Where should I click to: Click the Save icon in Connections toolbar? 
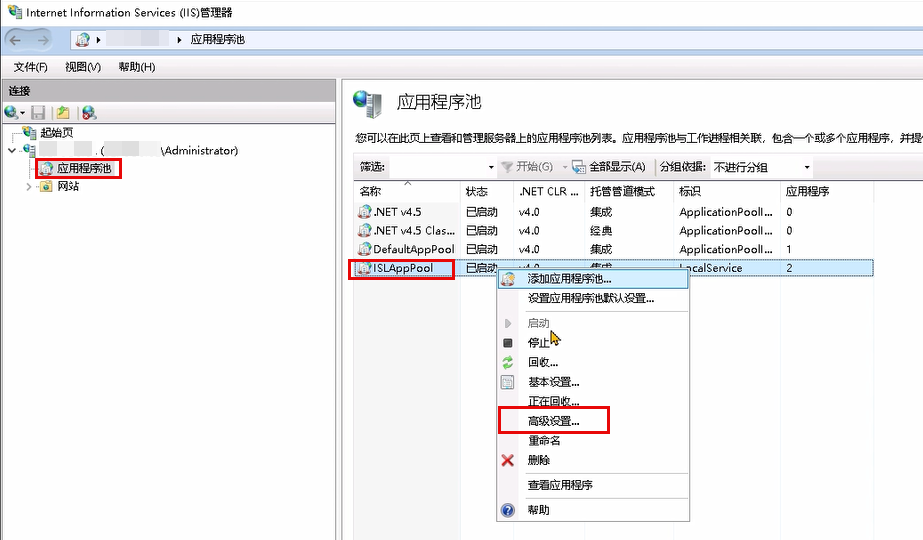tap(38, 113)
